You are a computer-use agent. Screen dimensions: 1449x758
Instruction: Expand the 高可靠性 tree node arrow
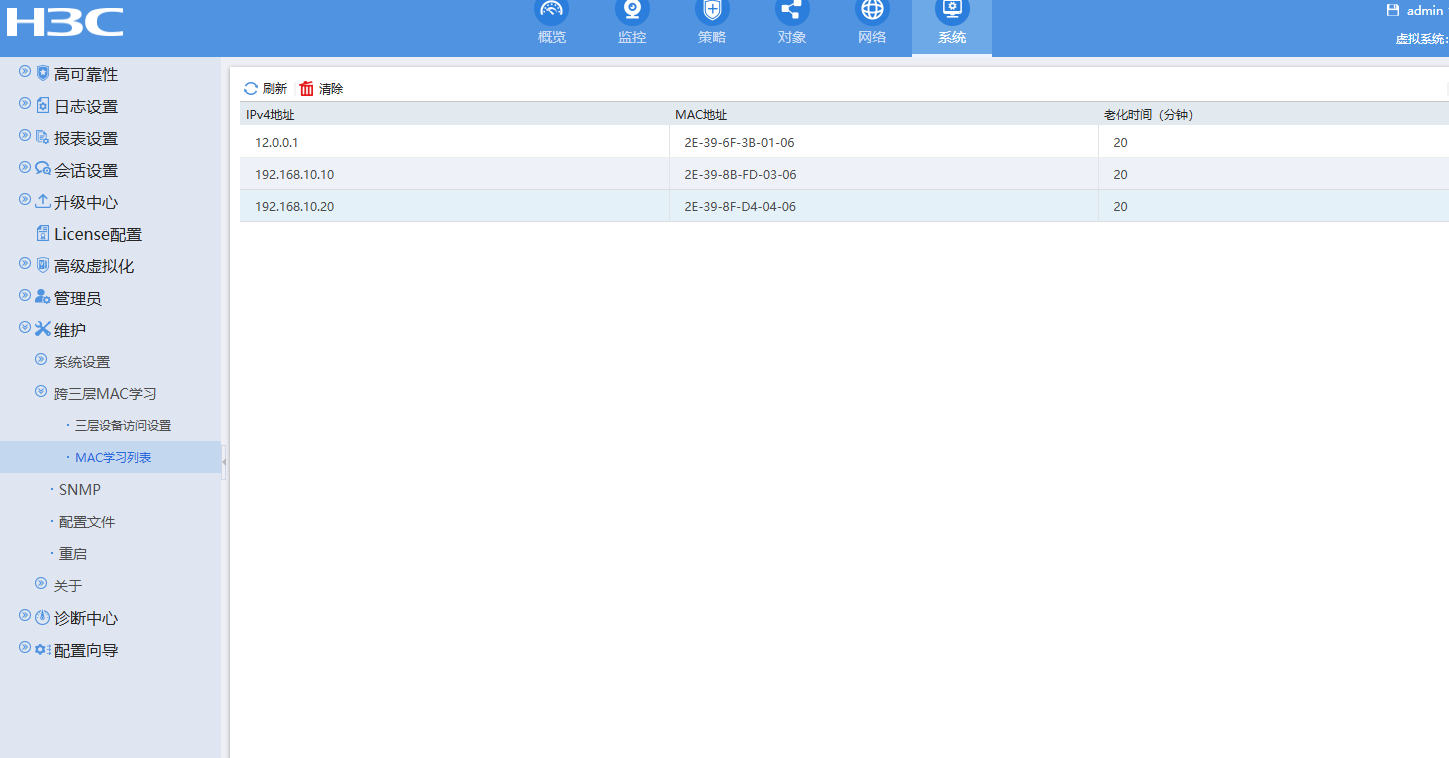click(25, 72)
